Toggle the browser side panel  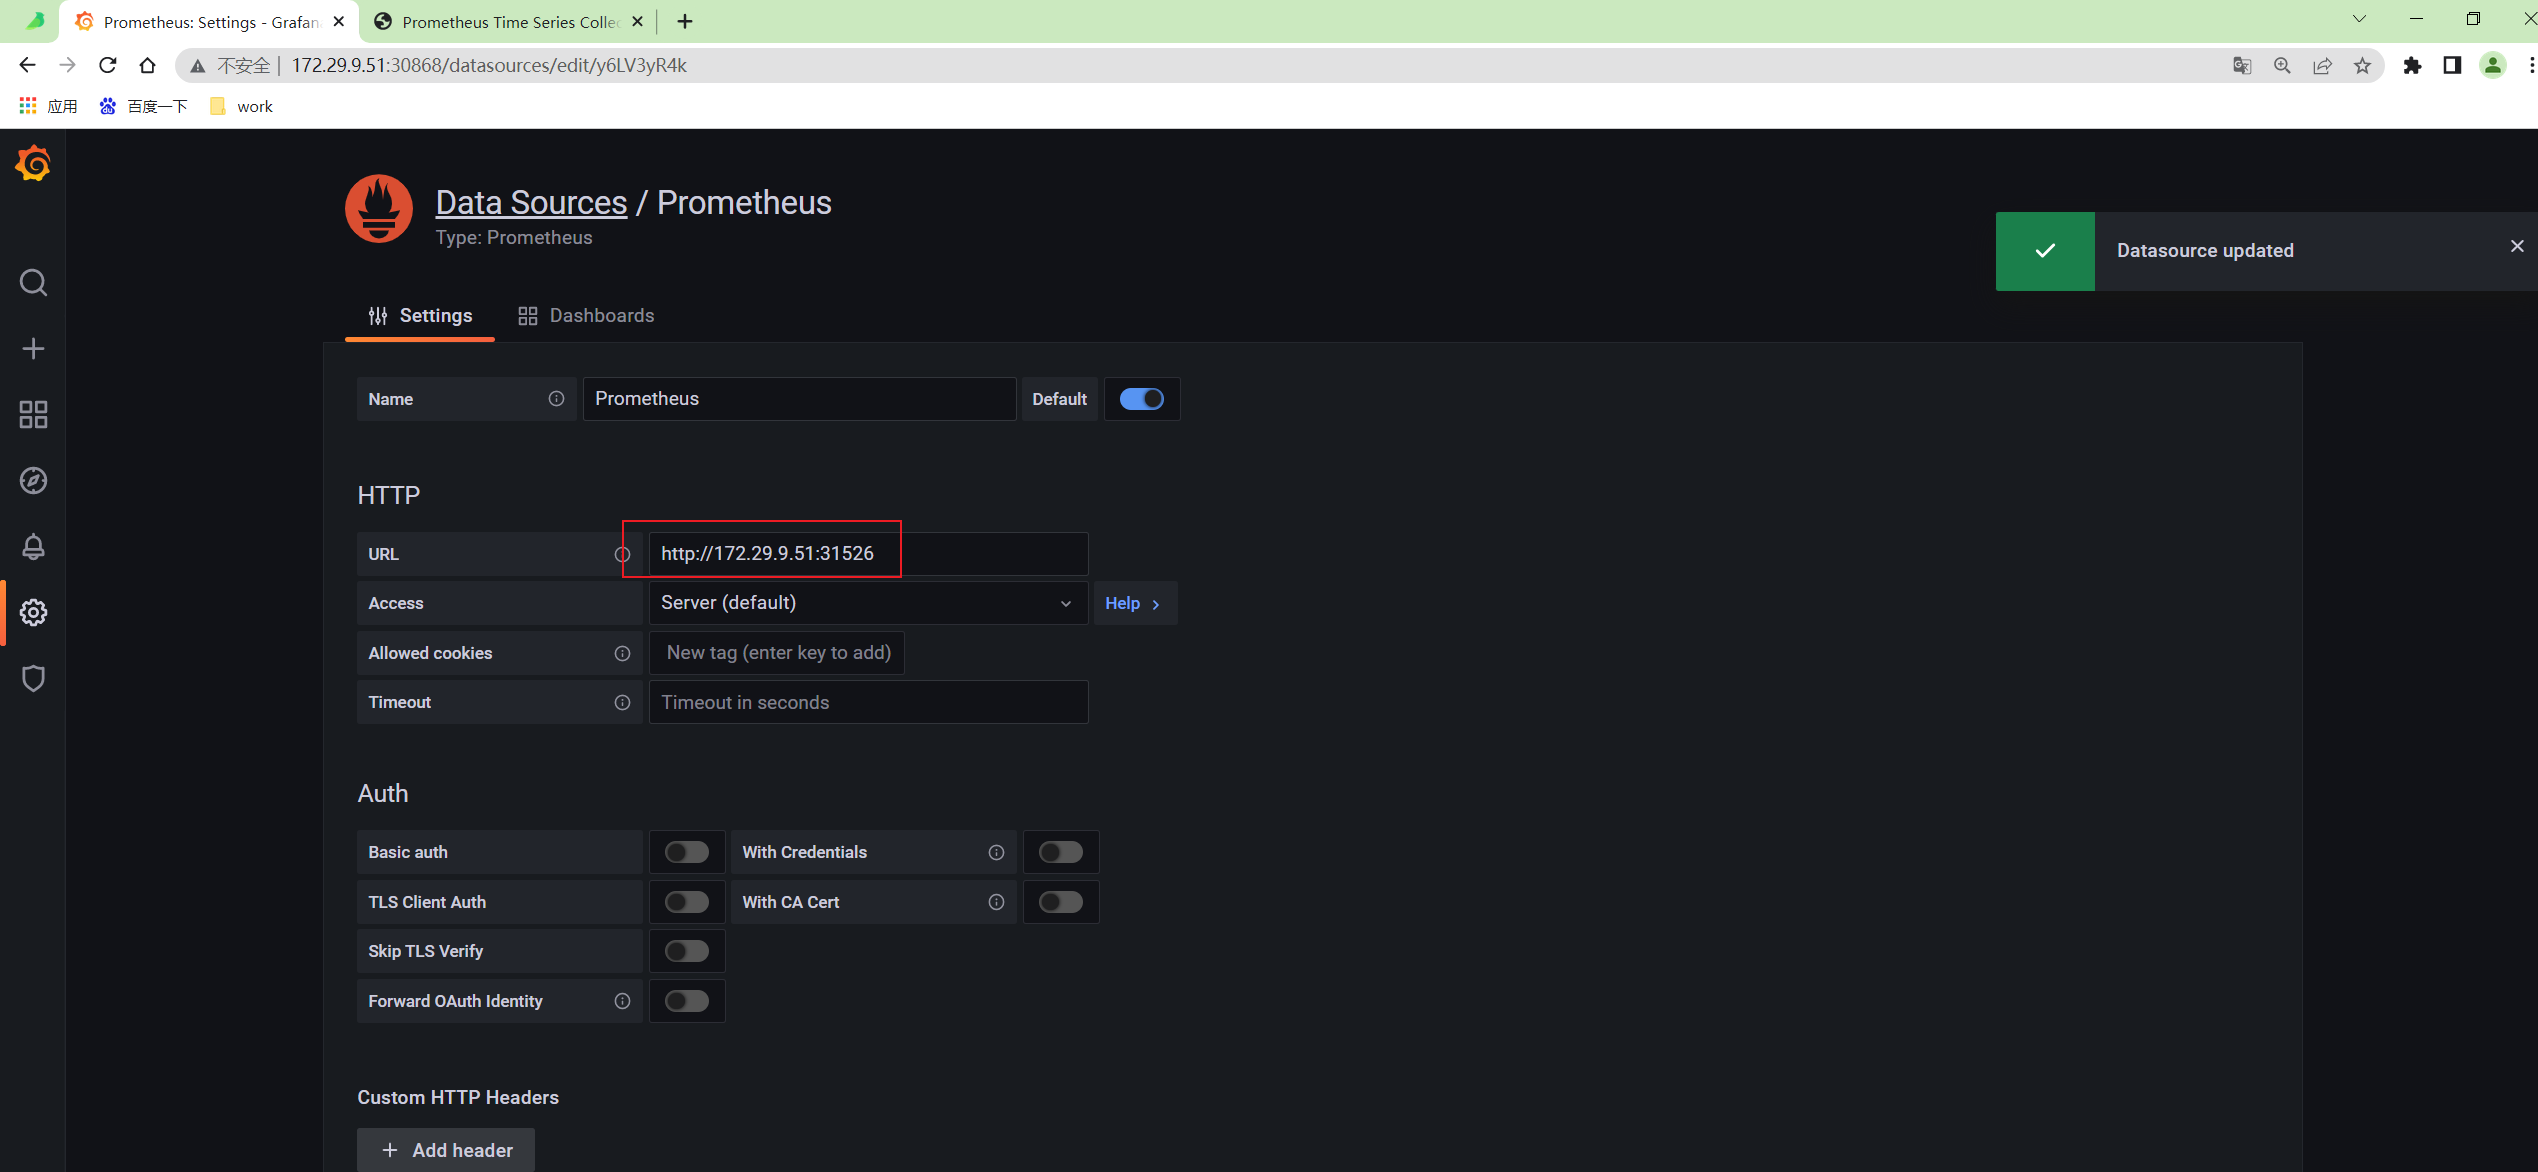[x=2452, y=66]
